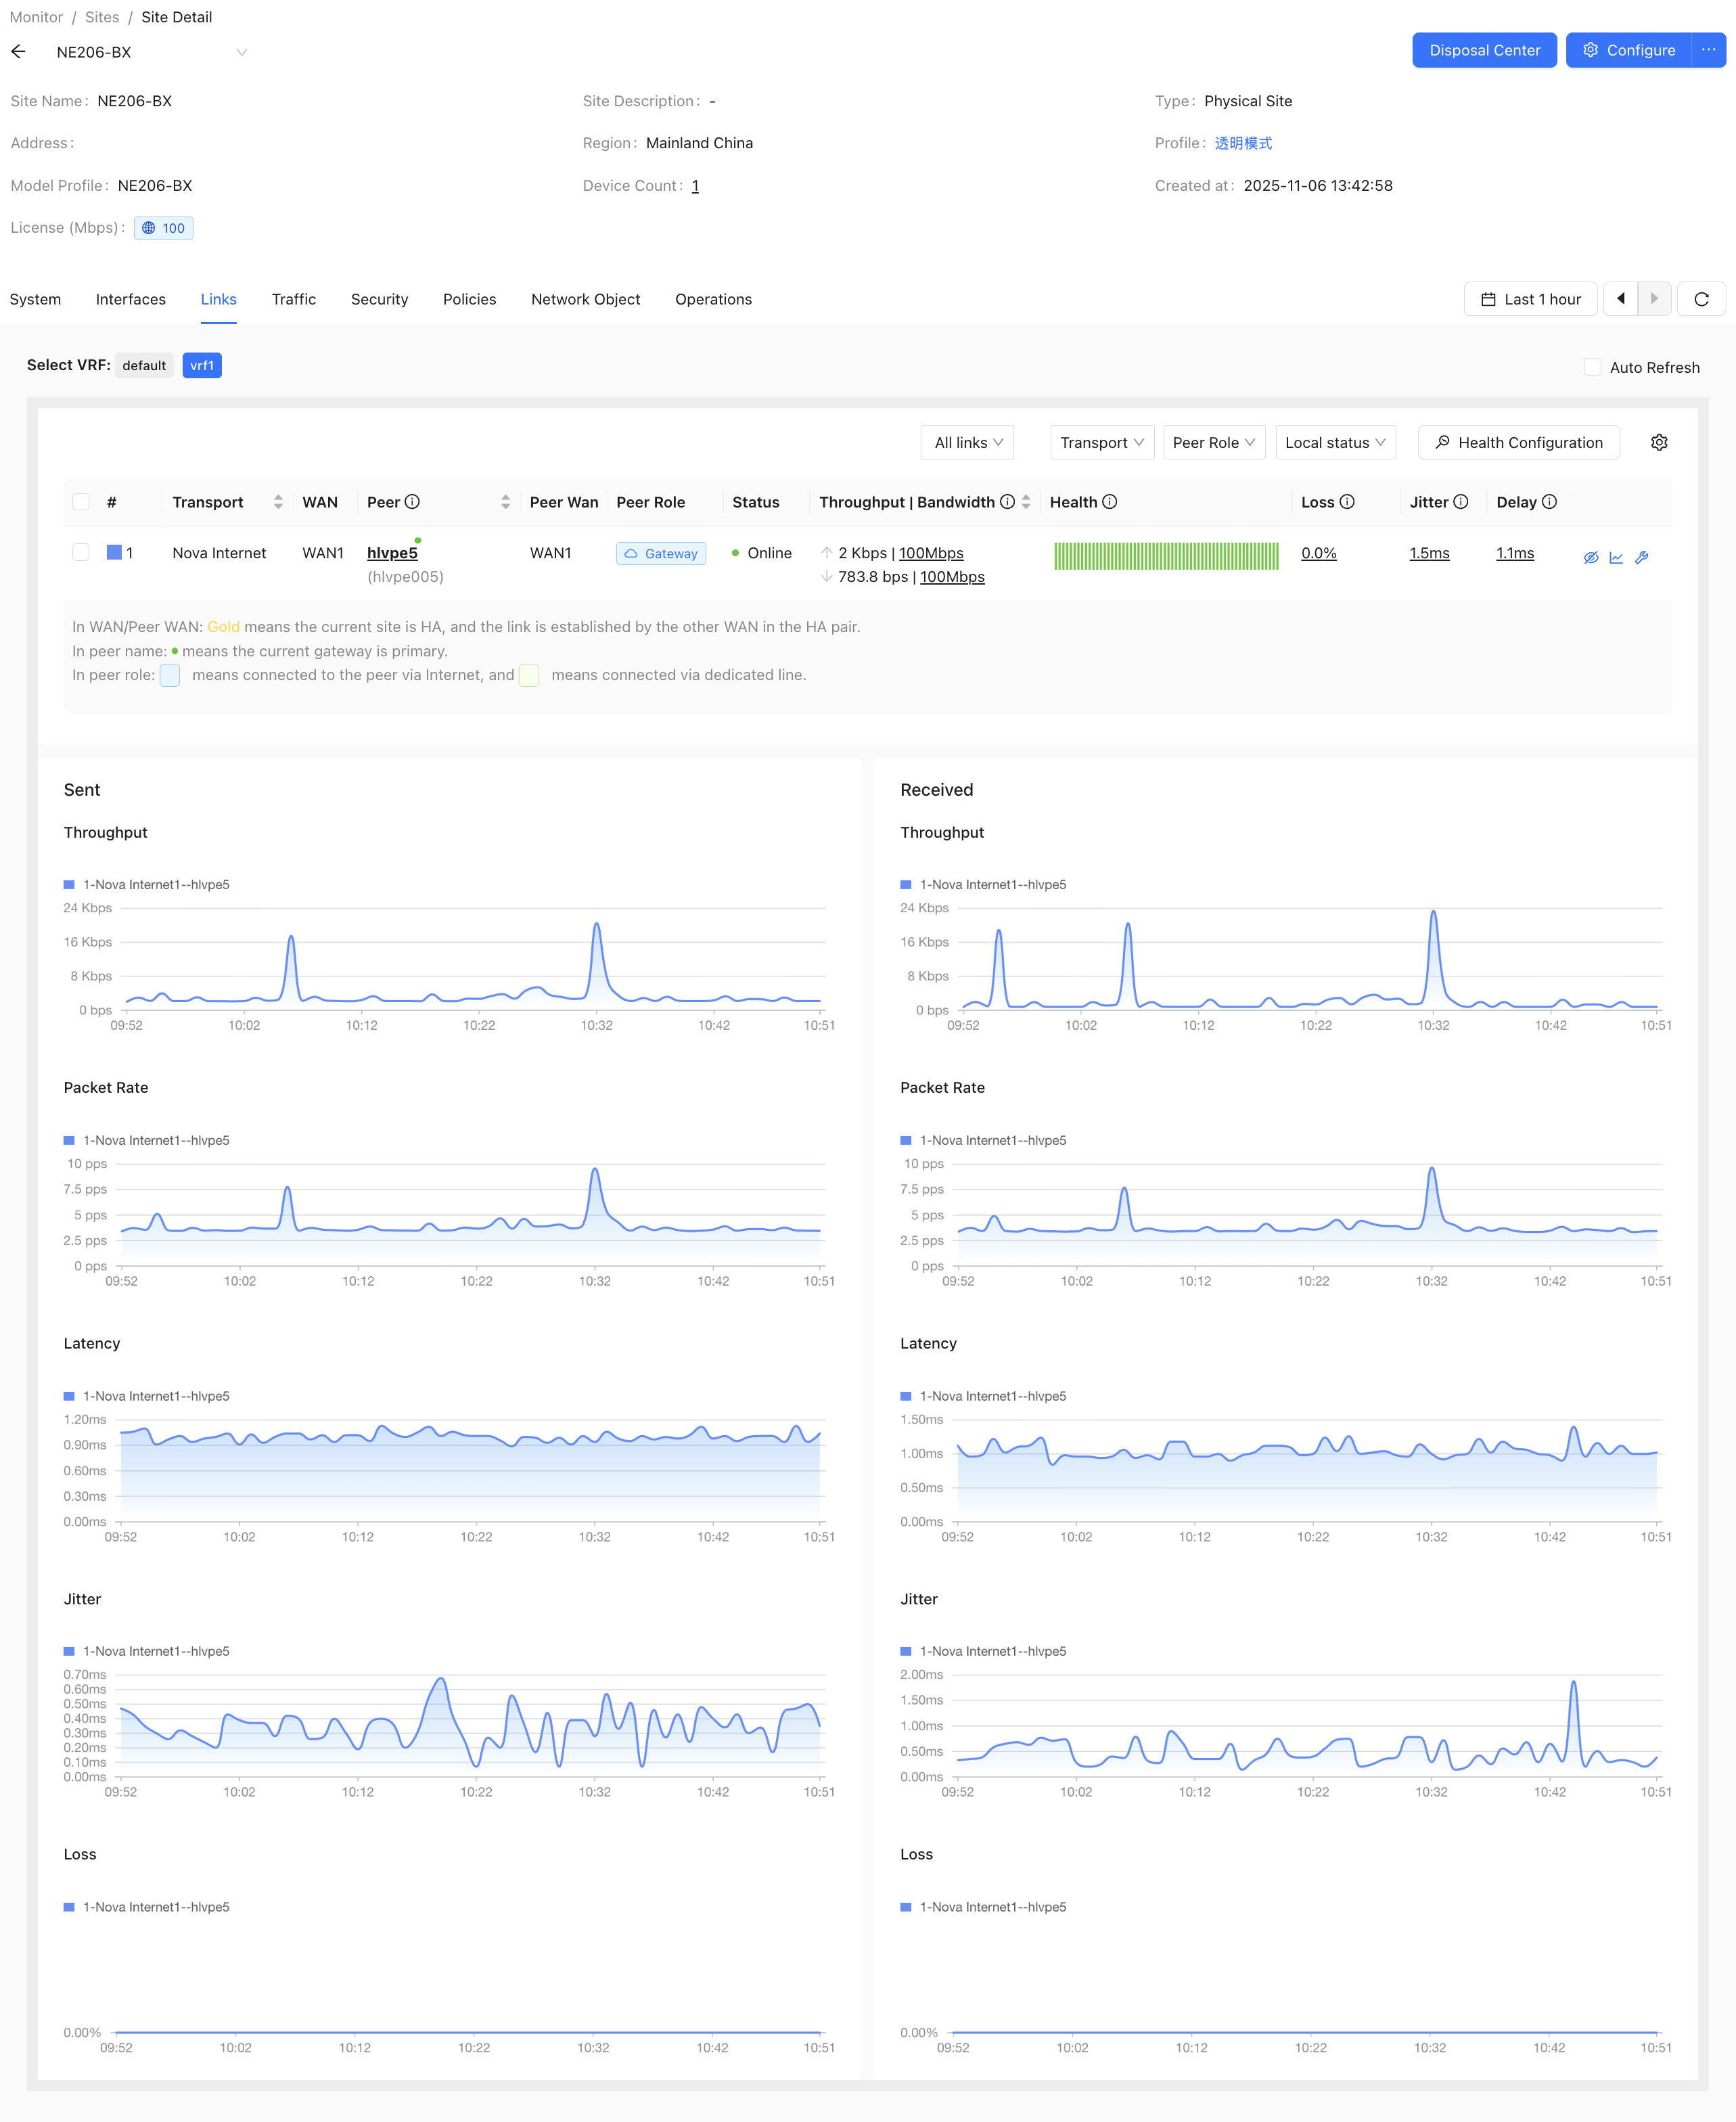This screenshot has width=1736, height=2122.
Task: Switch to the System tab
Action: (x=35, y=299)
